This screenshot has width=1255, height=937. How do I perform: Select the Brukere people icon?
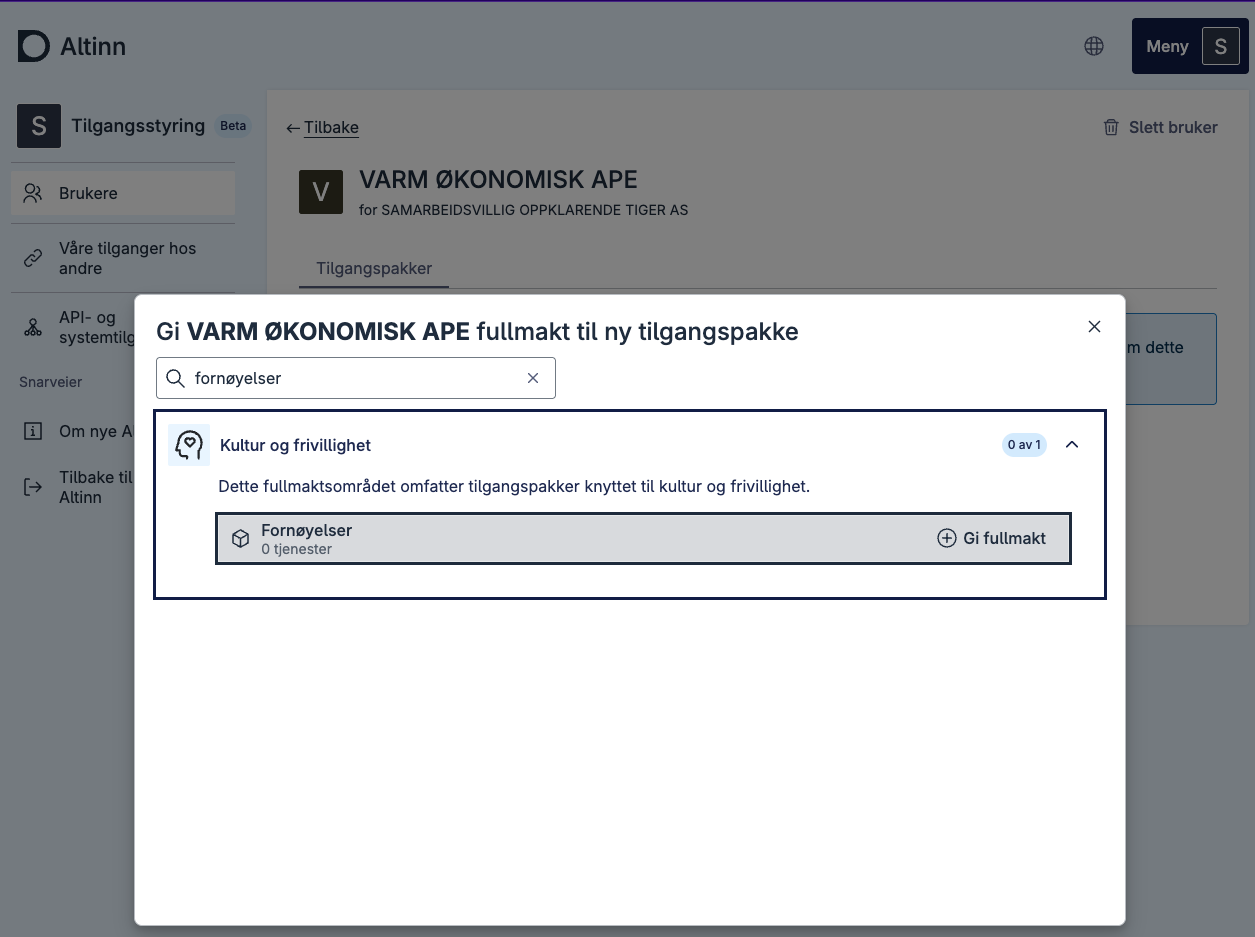33,192
